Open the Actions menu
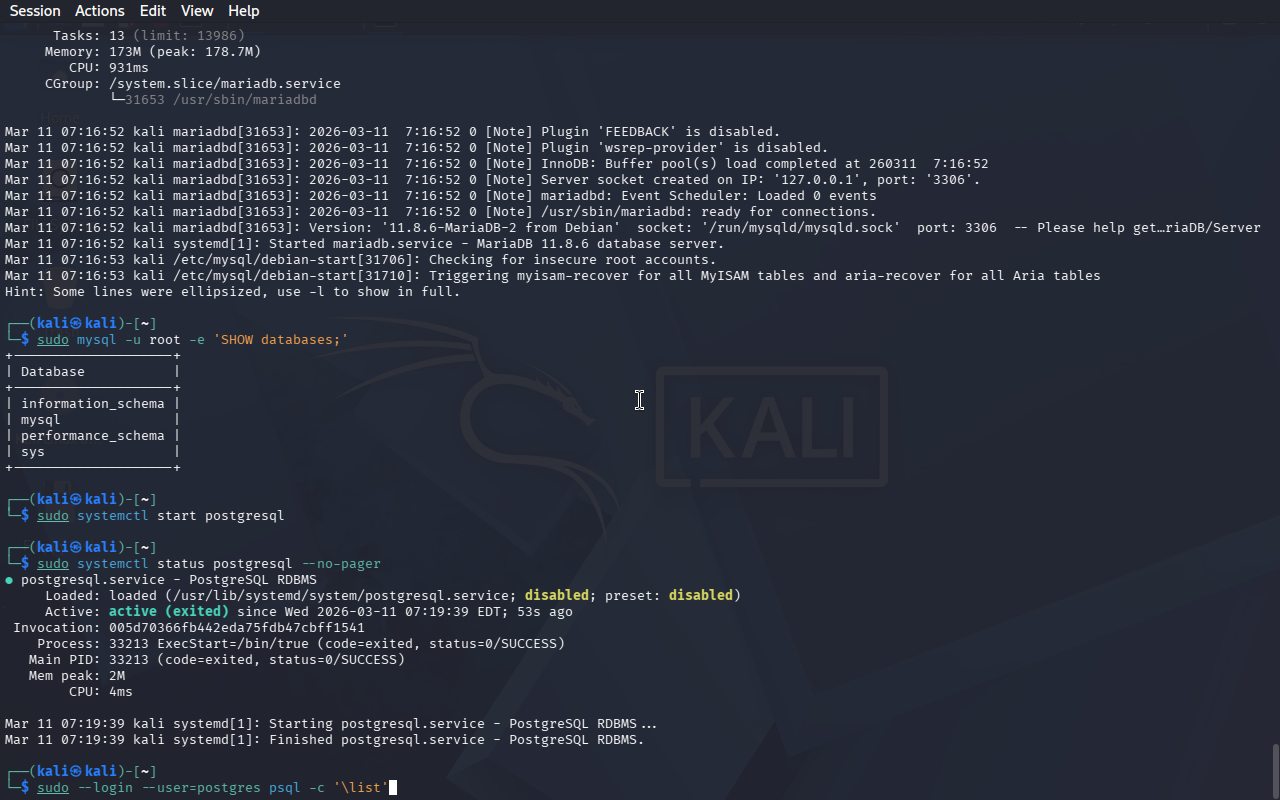 [100, 11]
